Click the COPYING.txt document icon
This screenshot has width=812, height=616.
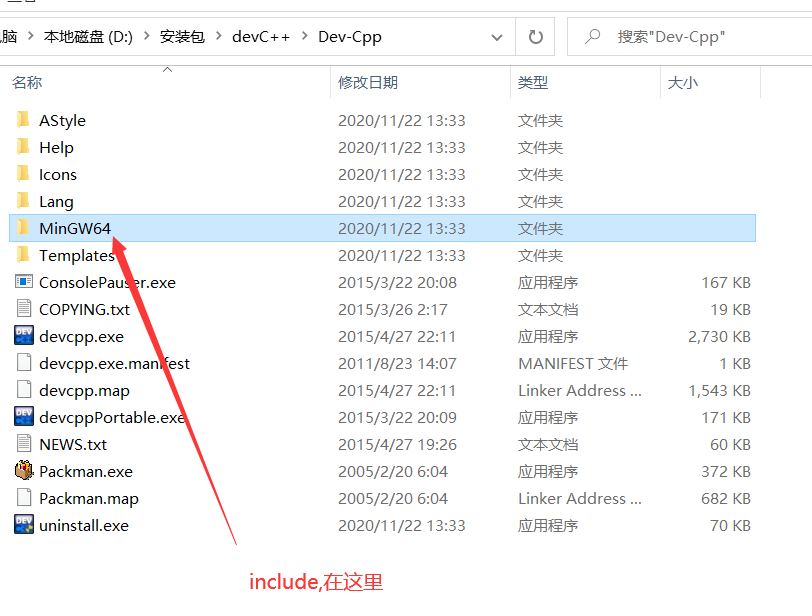tap(24, 309)
